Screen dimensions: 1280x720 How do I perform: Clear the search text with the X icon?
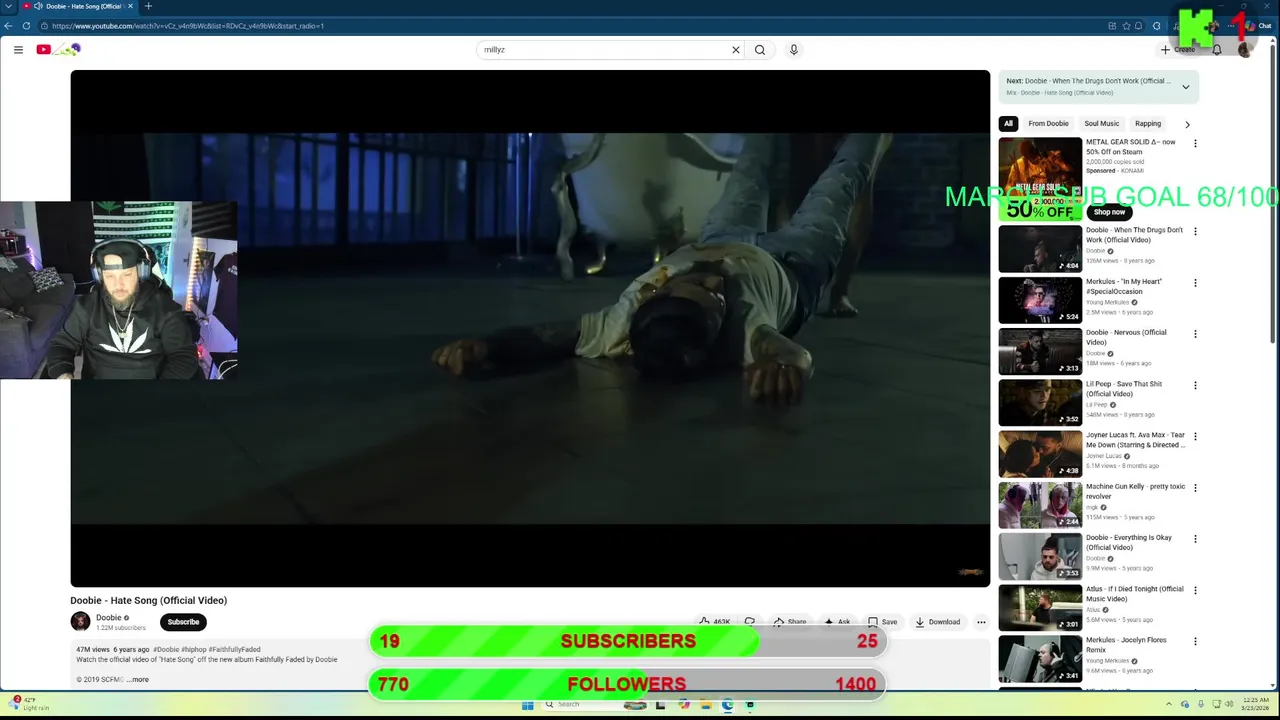736,49
